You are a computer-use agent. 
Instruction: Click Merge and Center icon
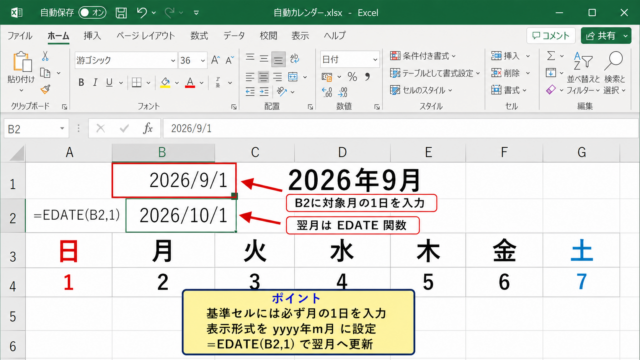coord(293,76)
